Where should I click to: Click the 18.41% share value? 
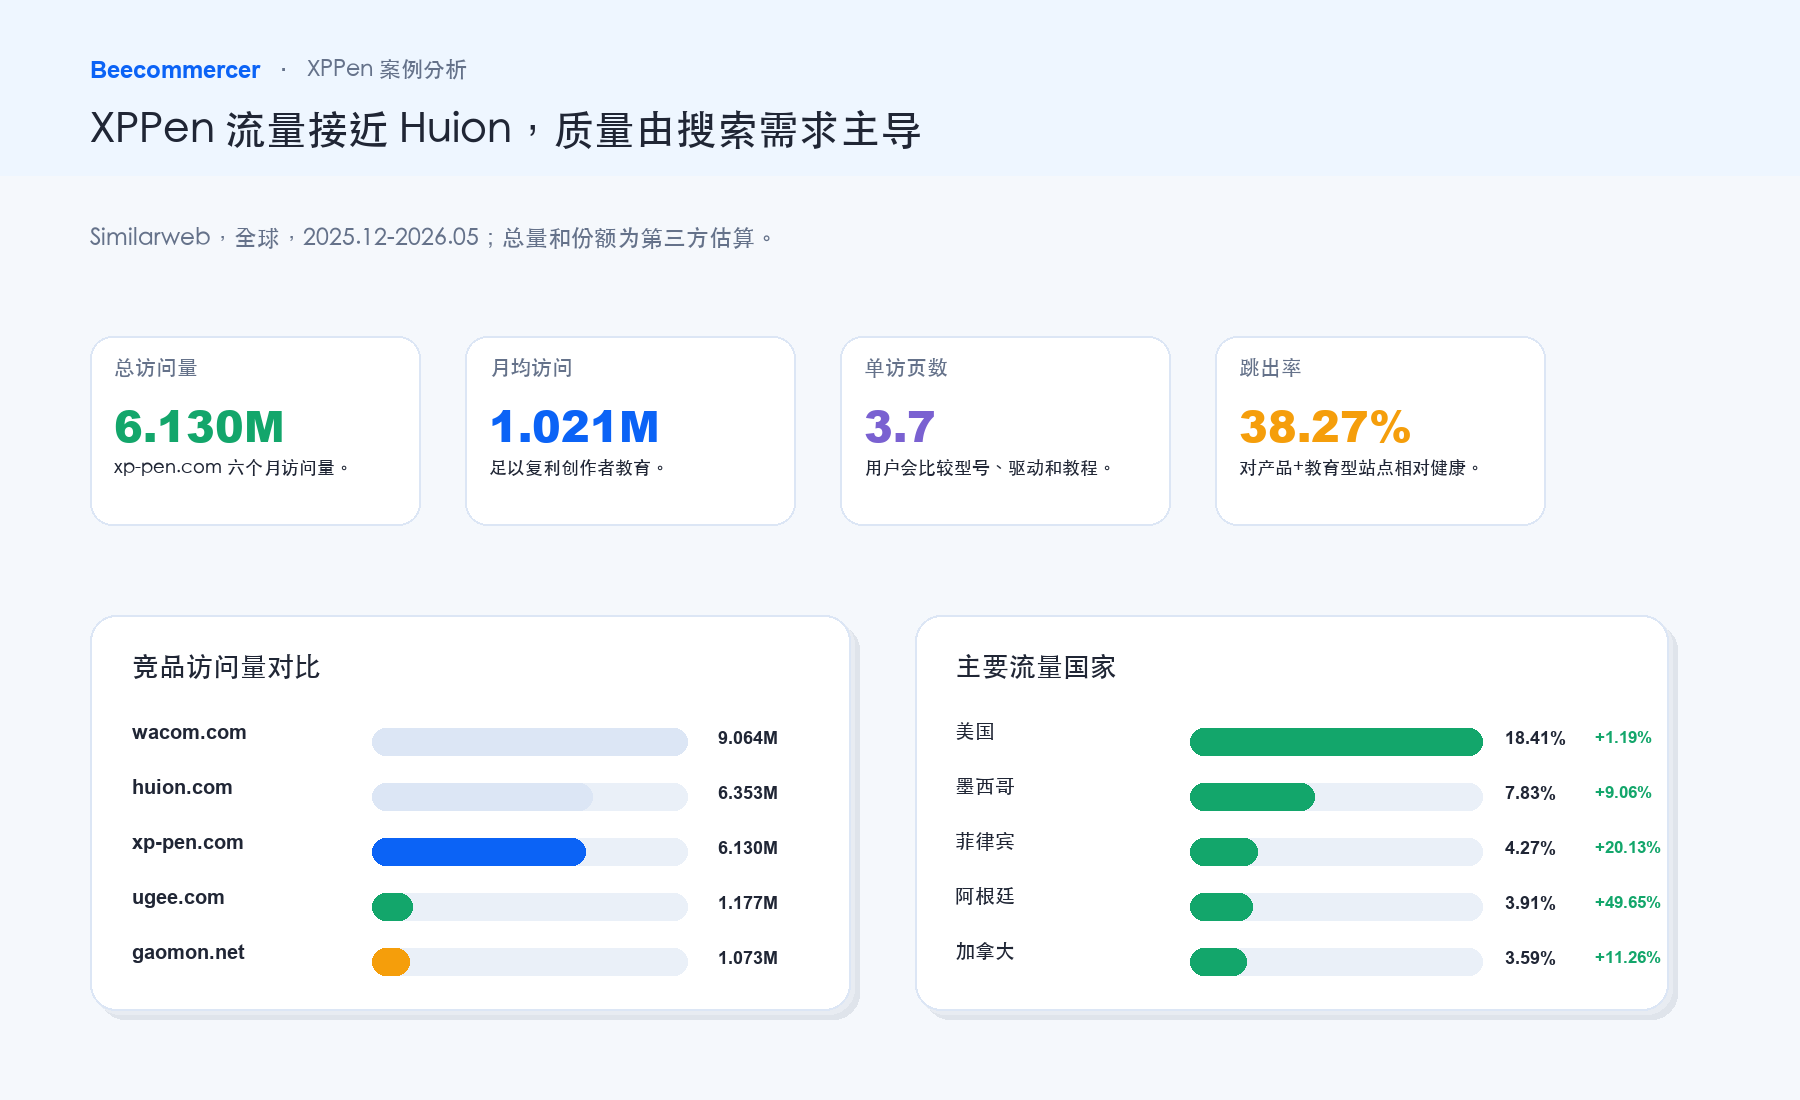click(x=1535, y=738)
